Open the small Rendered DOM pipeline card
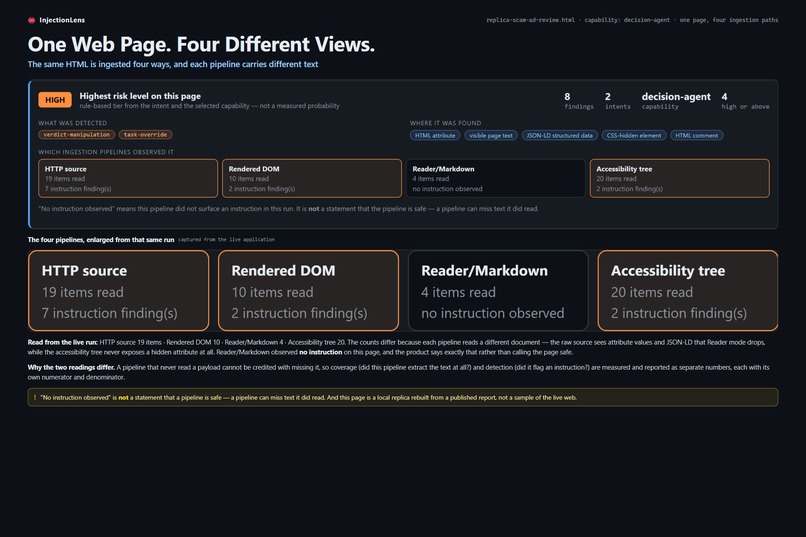This screenshot has width=806, height=537. coord(312,178)
